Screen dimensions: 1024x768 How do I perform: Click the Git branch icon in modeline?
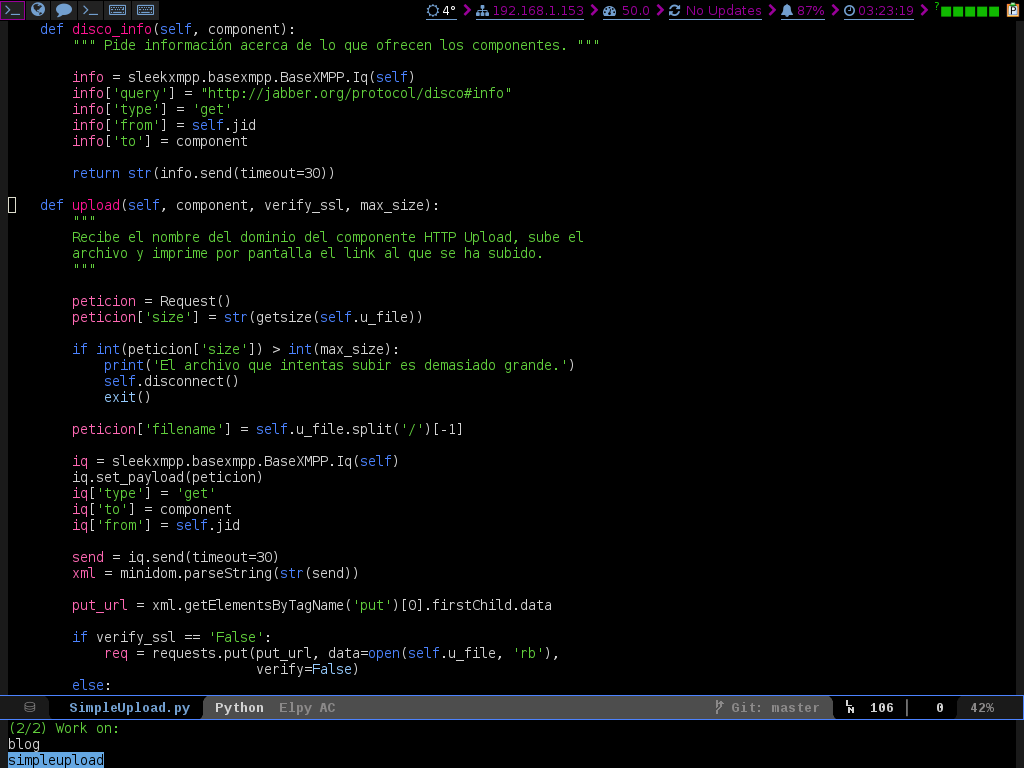tap(719, 707)
